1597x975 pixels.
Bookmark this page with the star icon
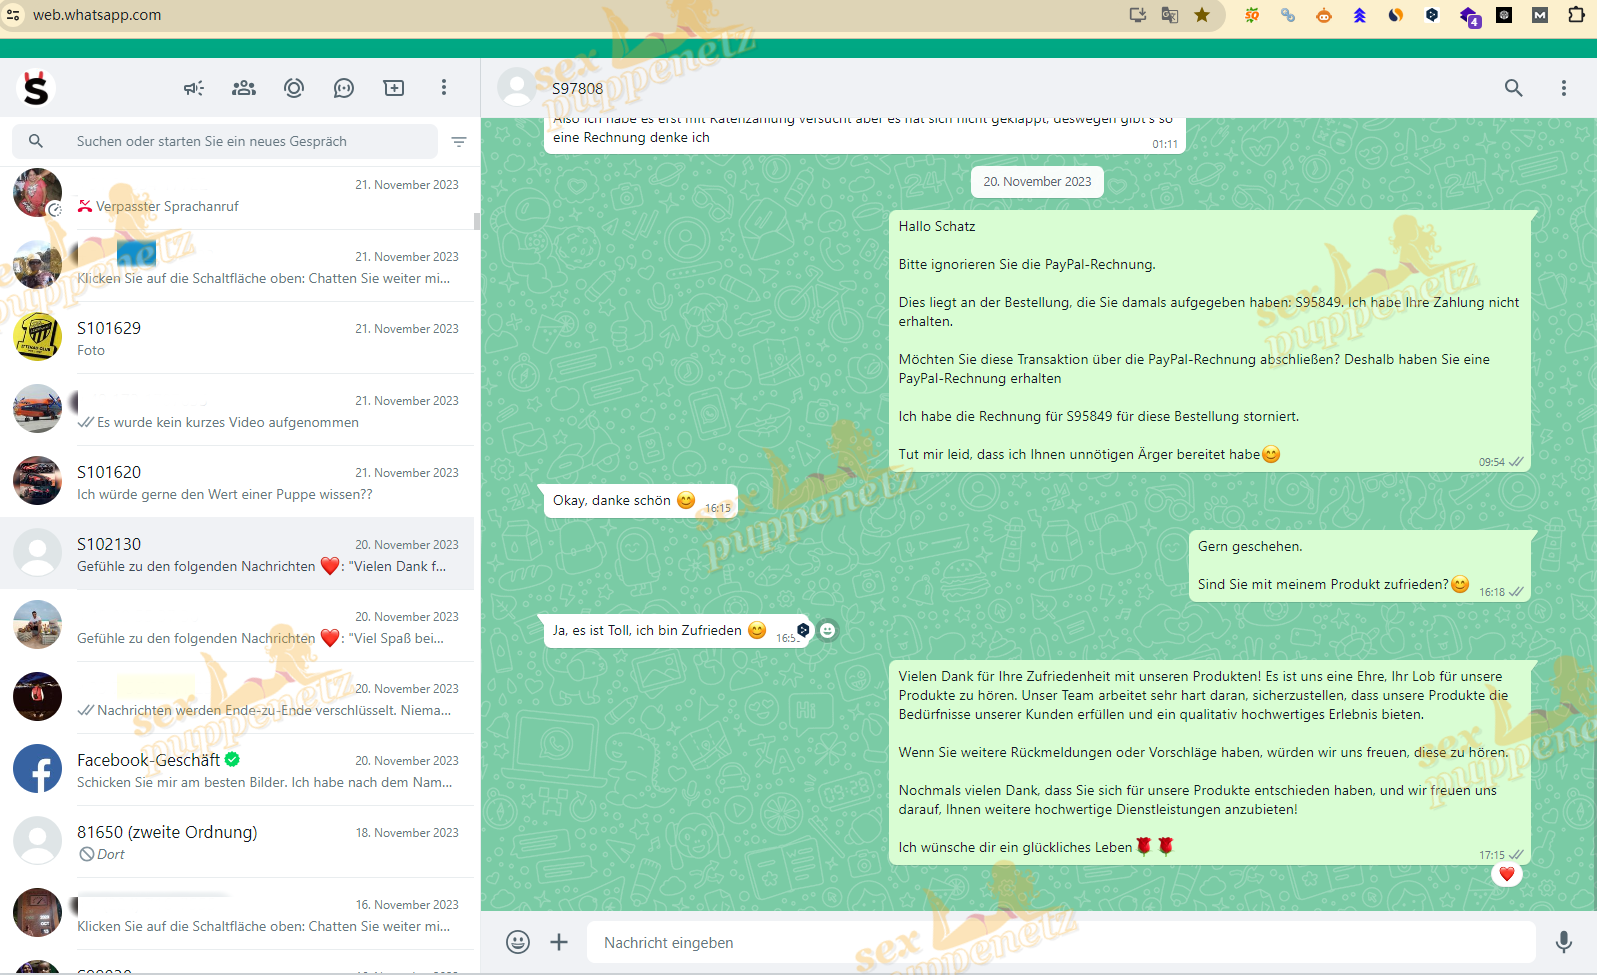pos(1202,15)
